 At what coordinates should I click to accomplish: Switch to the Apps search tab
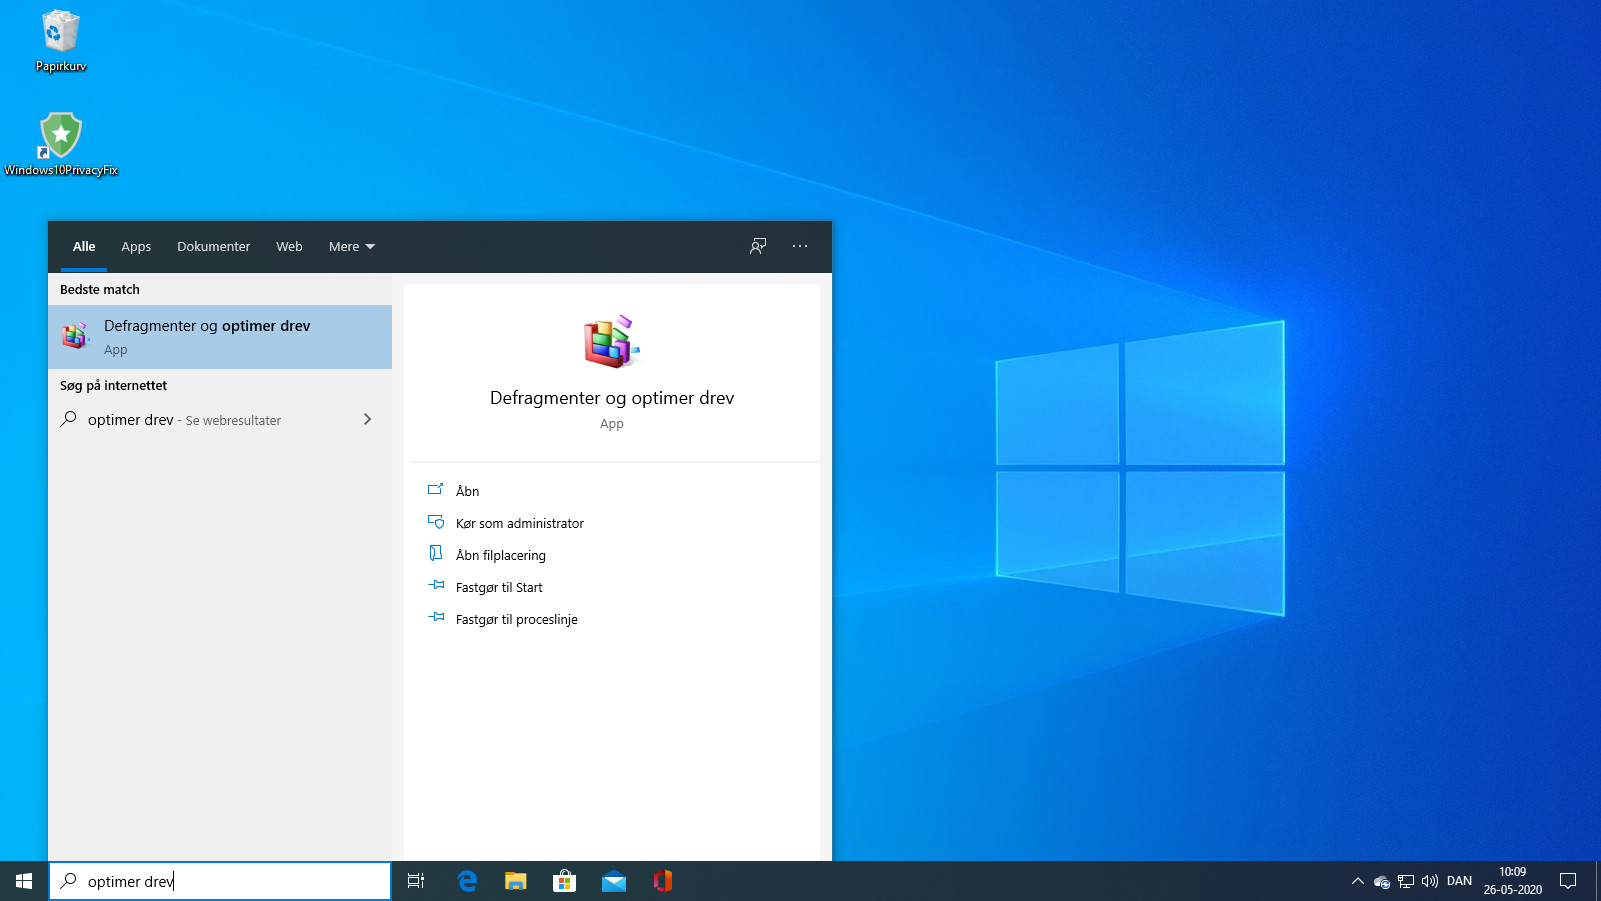136,247
